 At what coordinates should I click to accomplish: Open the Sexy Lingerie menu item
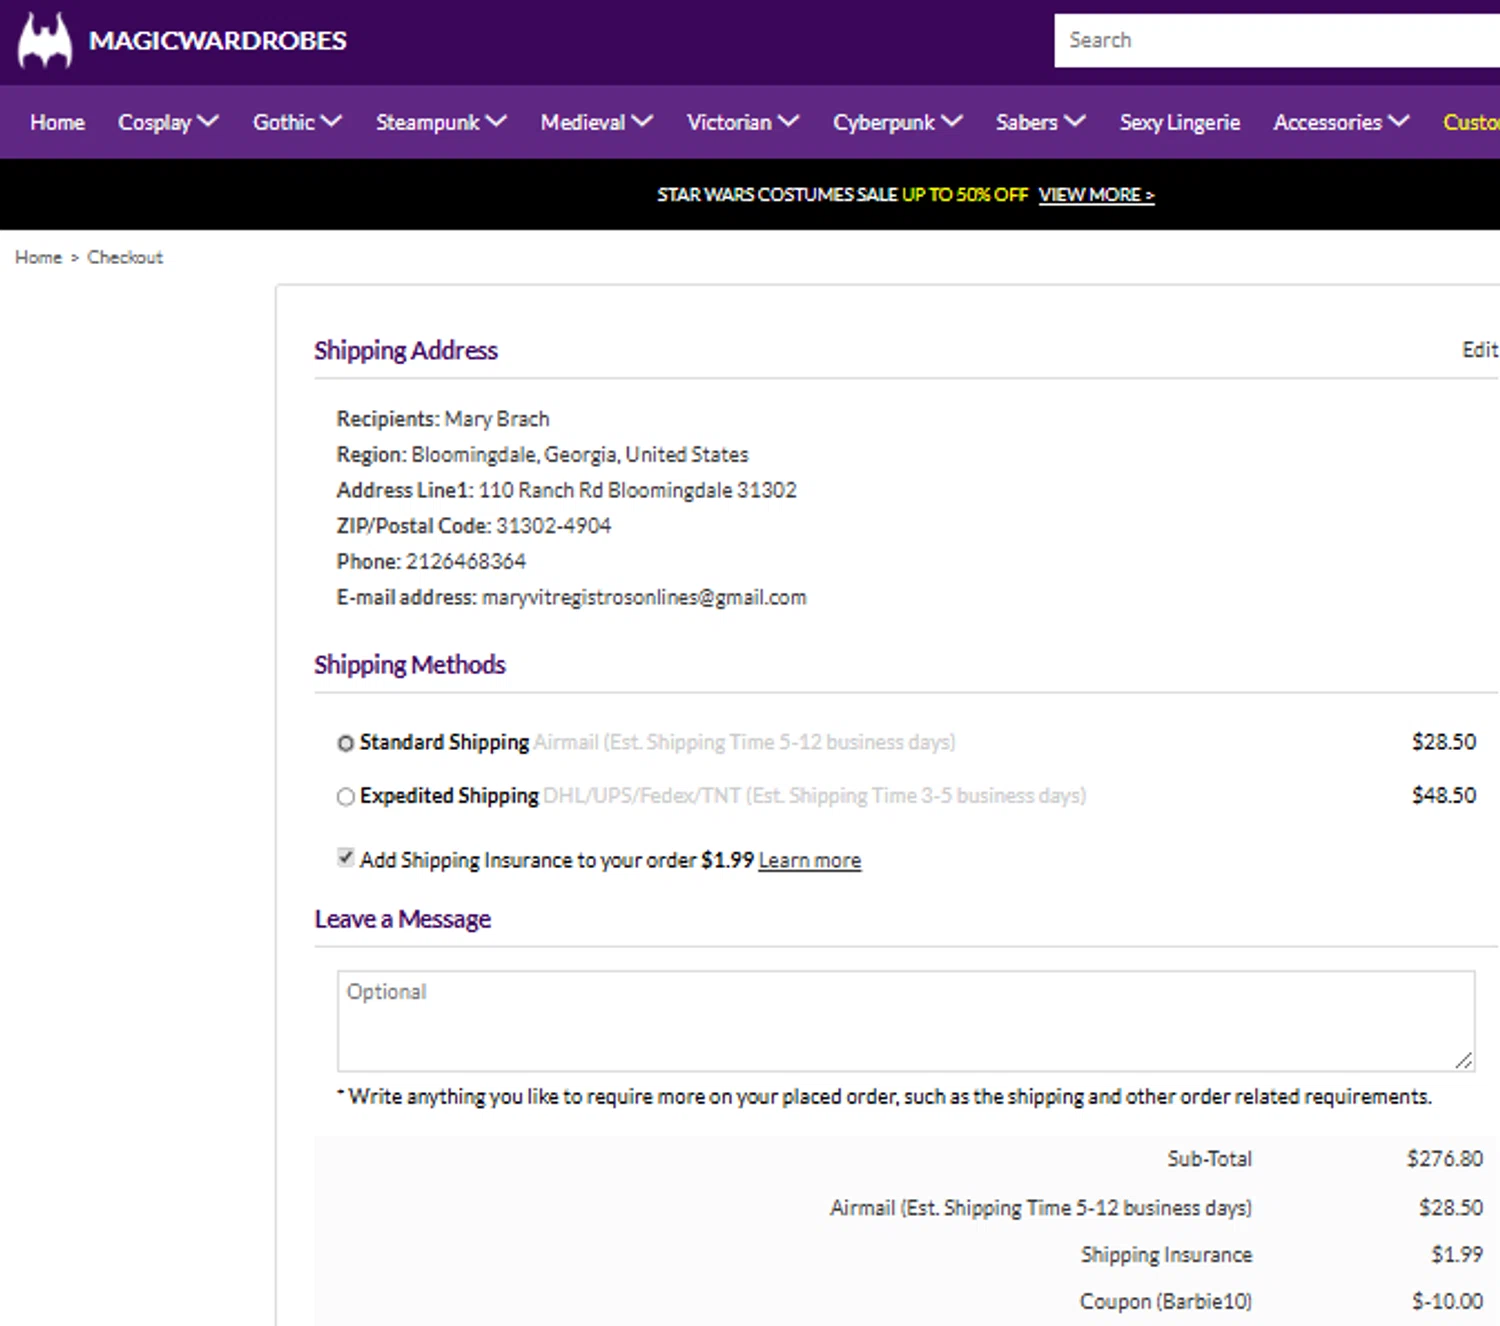(x=1180, y=122)
